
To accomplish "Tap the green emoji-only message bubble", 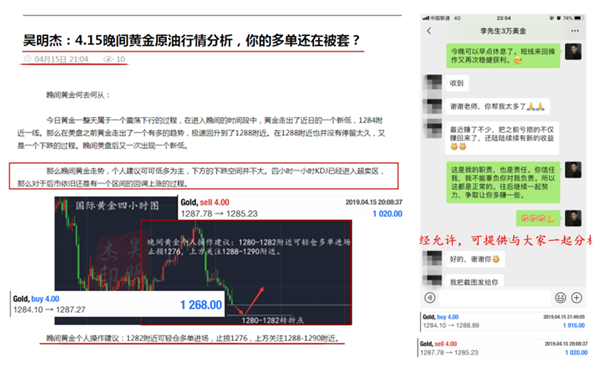I will (x=538, y=218).
